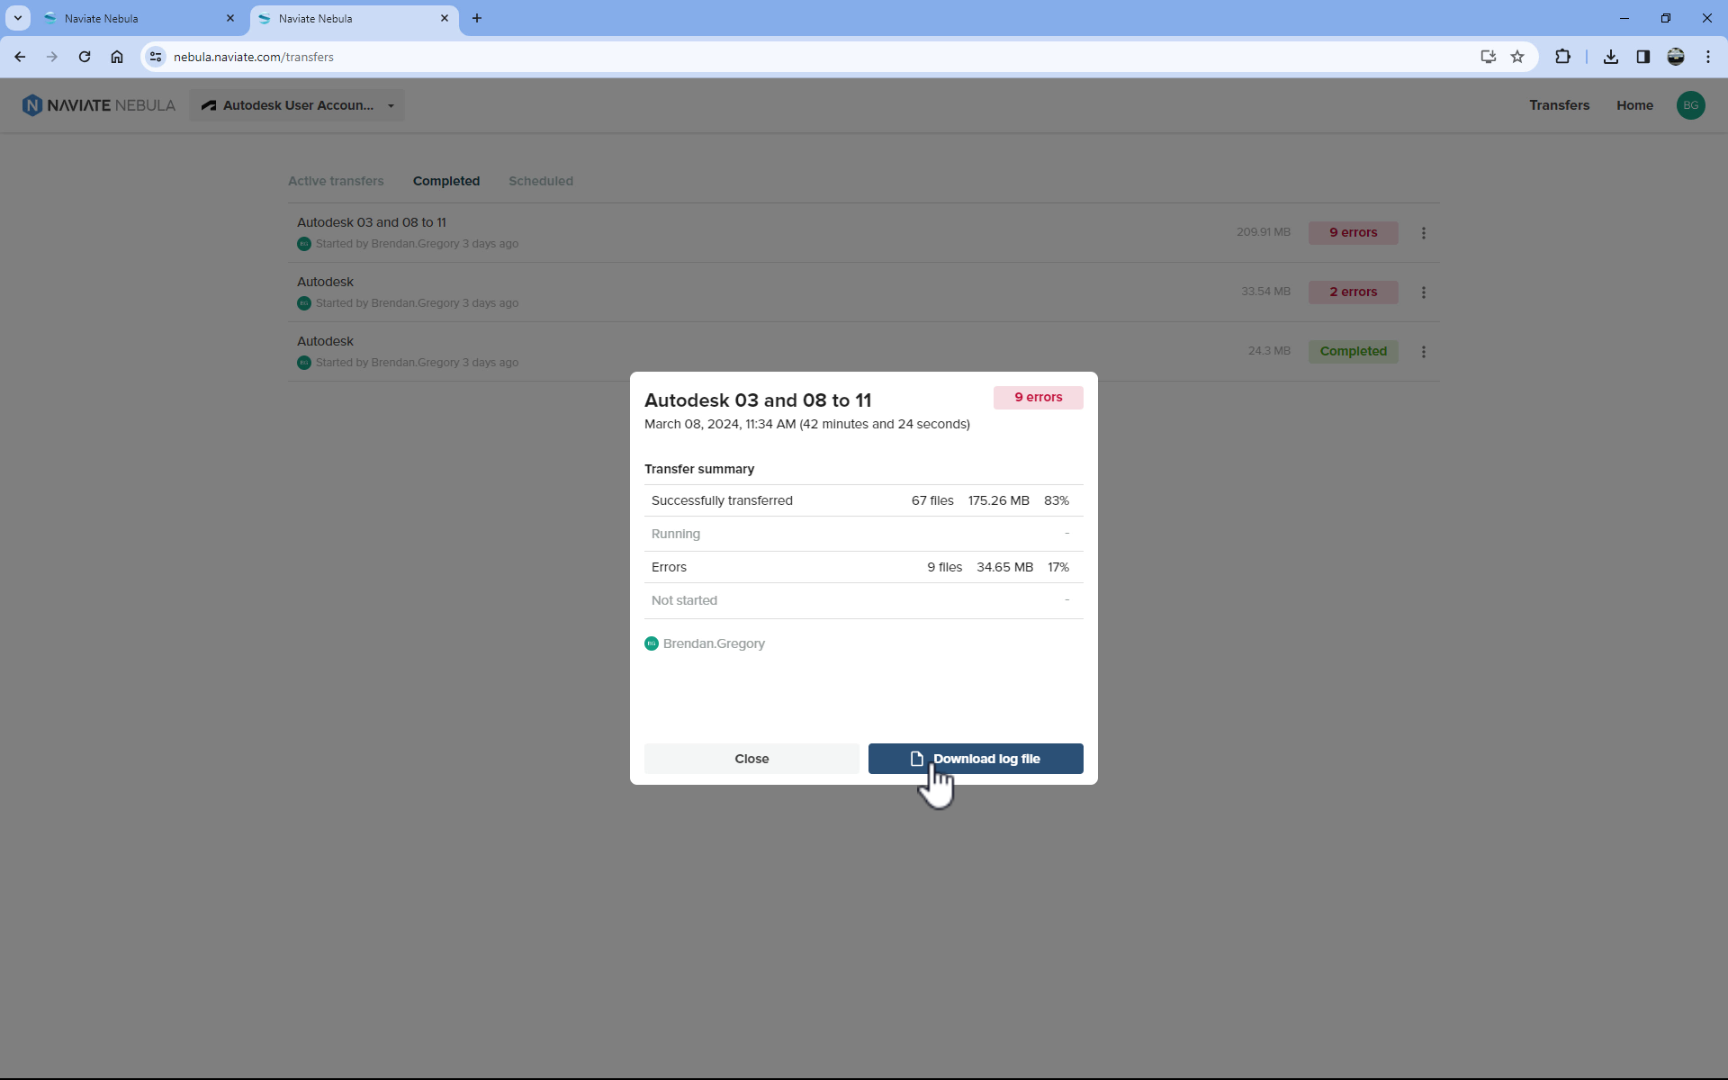Switch to the Completed tab
Viewport: 1728px width, 1080px height.
(446, 181)
